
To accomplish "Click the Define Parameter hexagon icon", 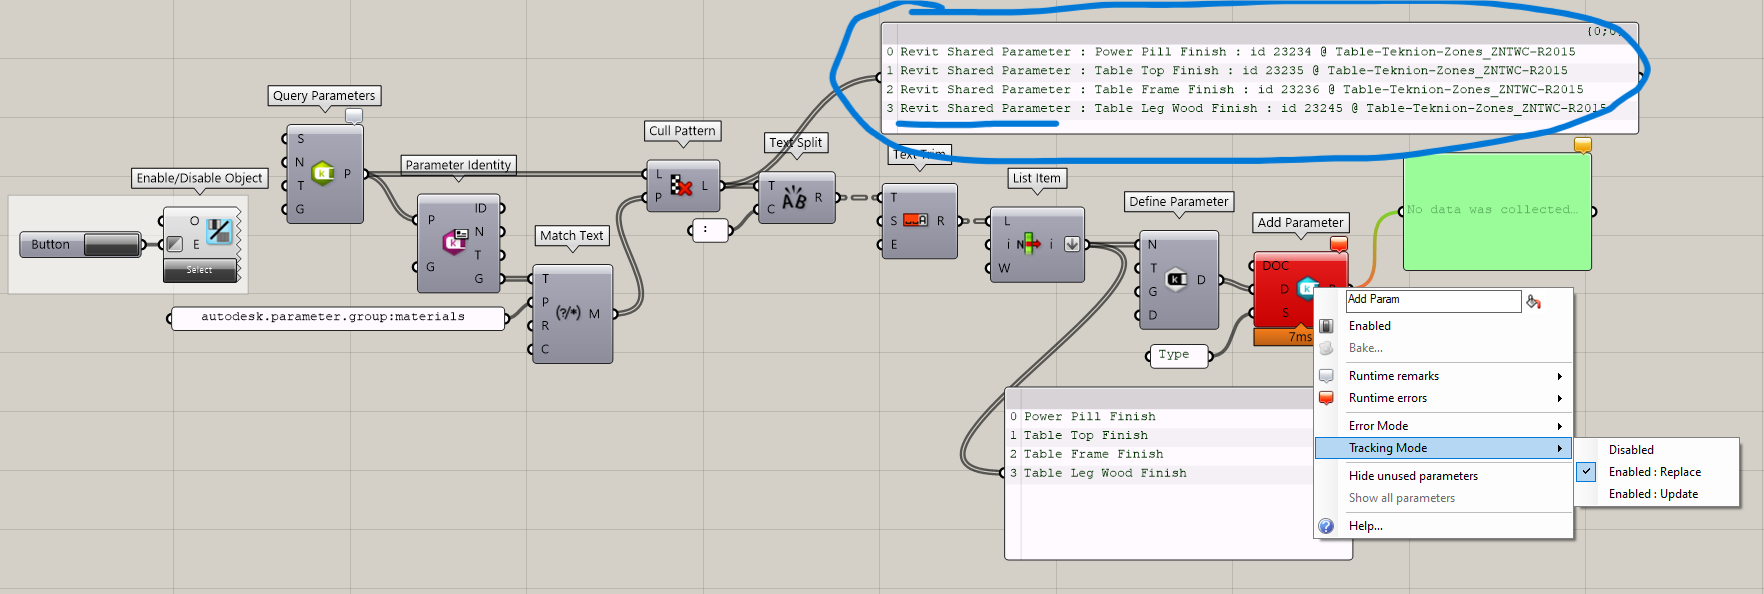I will tap(1177, 279).
